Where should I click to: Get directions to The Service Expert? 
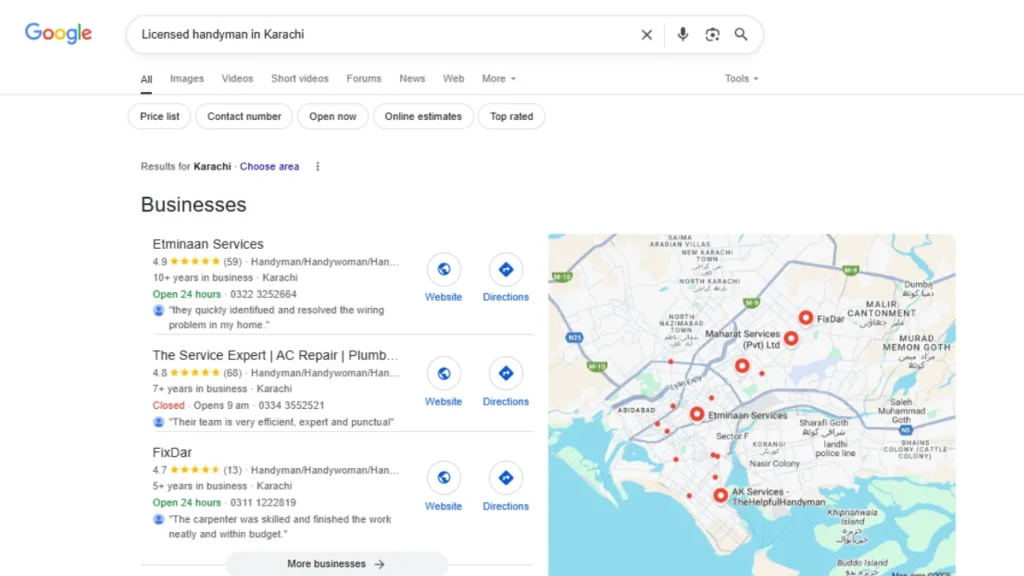pos(505,374)
